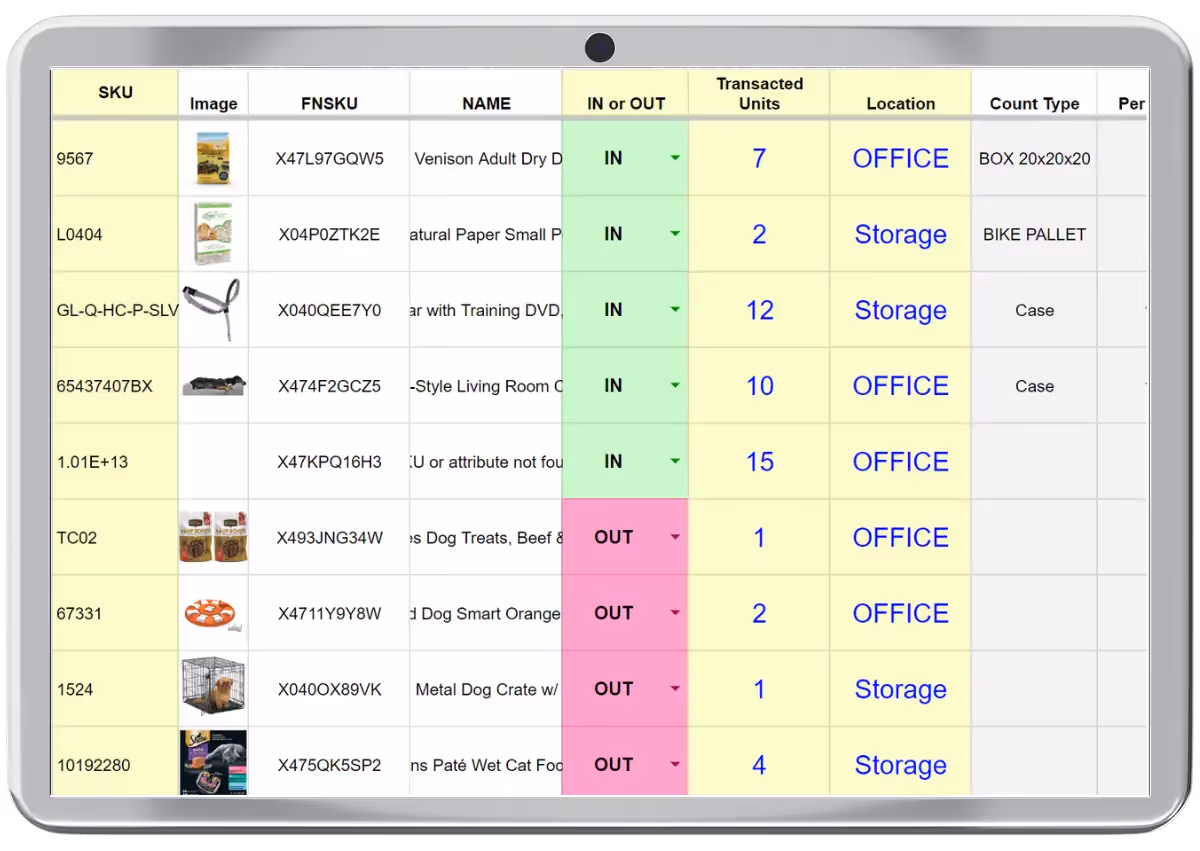The height and width of the screenshot is (851, 1200).
Task: Click the Transacted Units column header
Action: pos(759,93)
